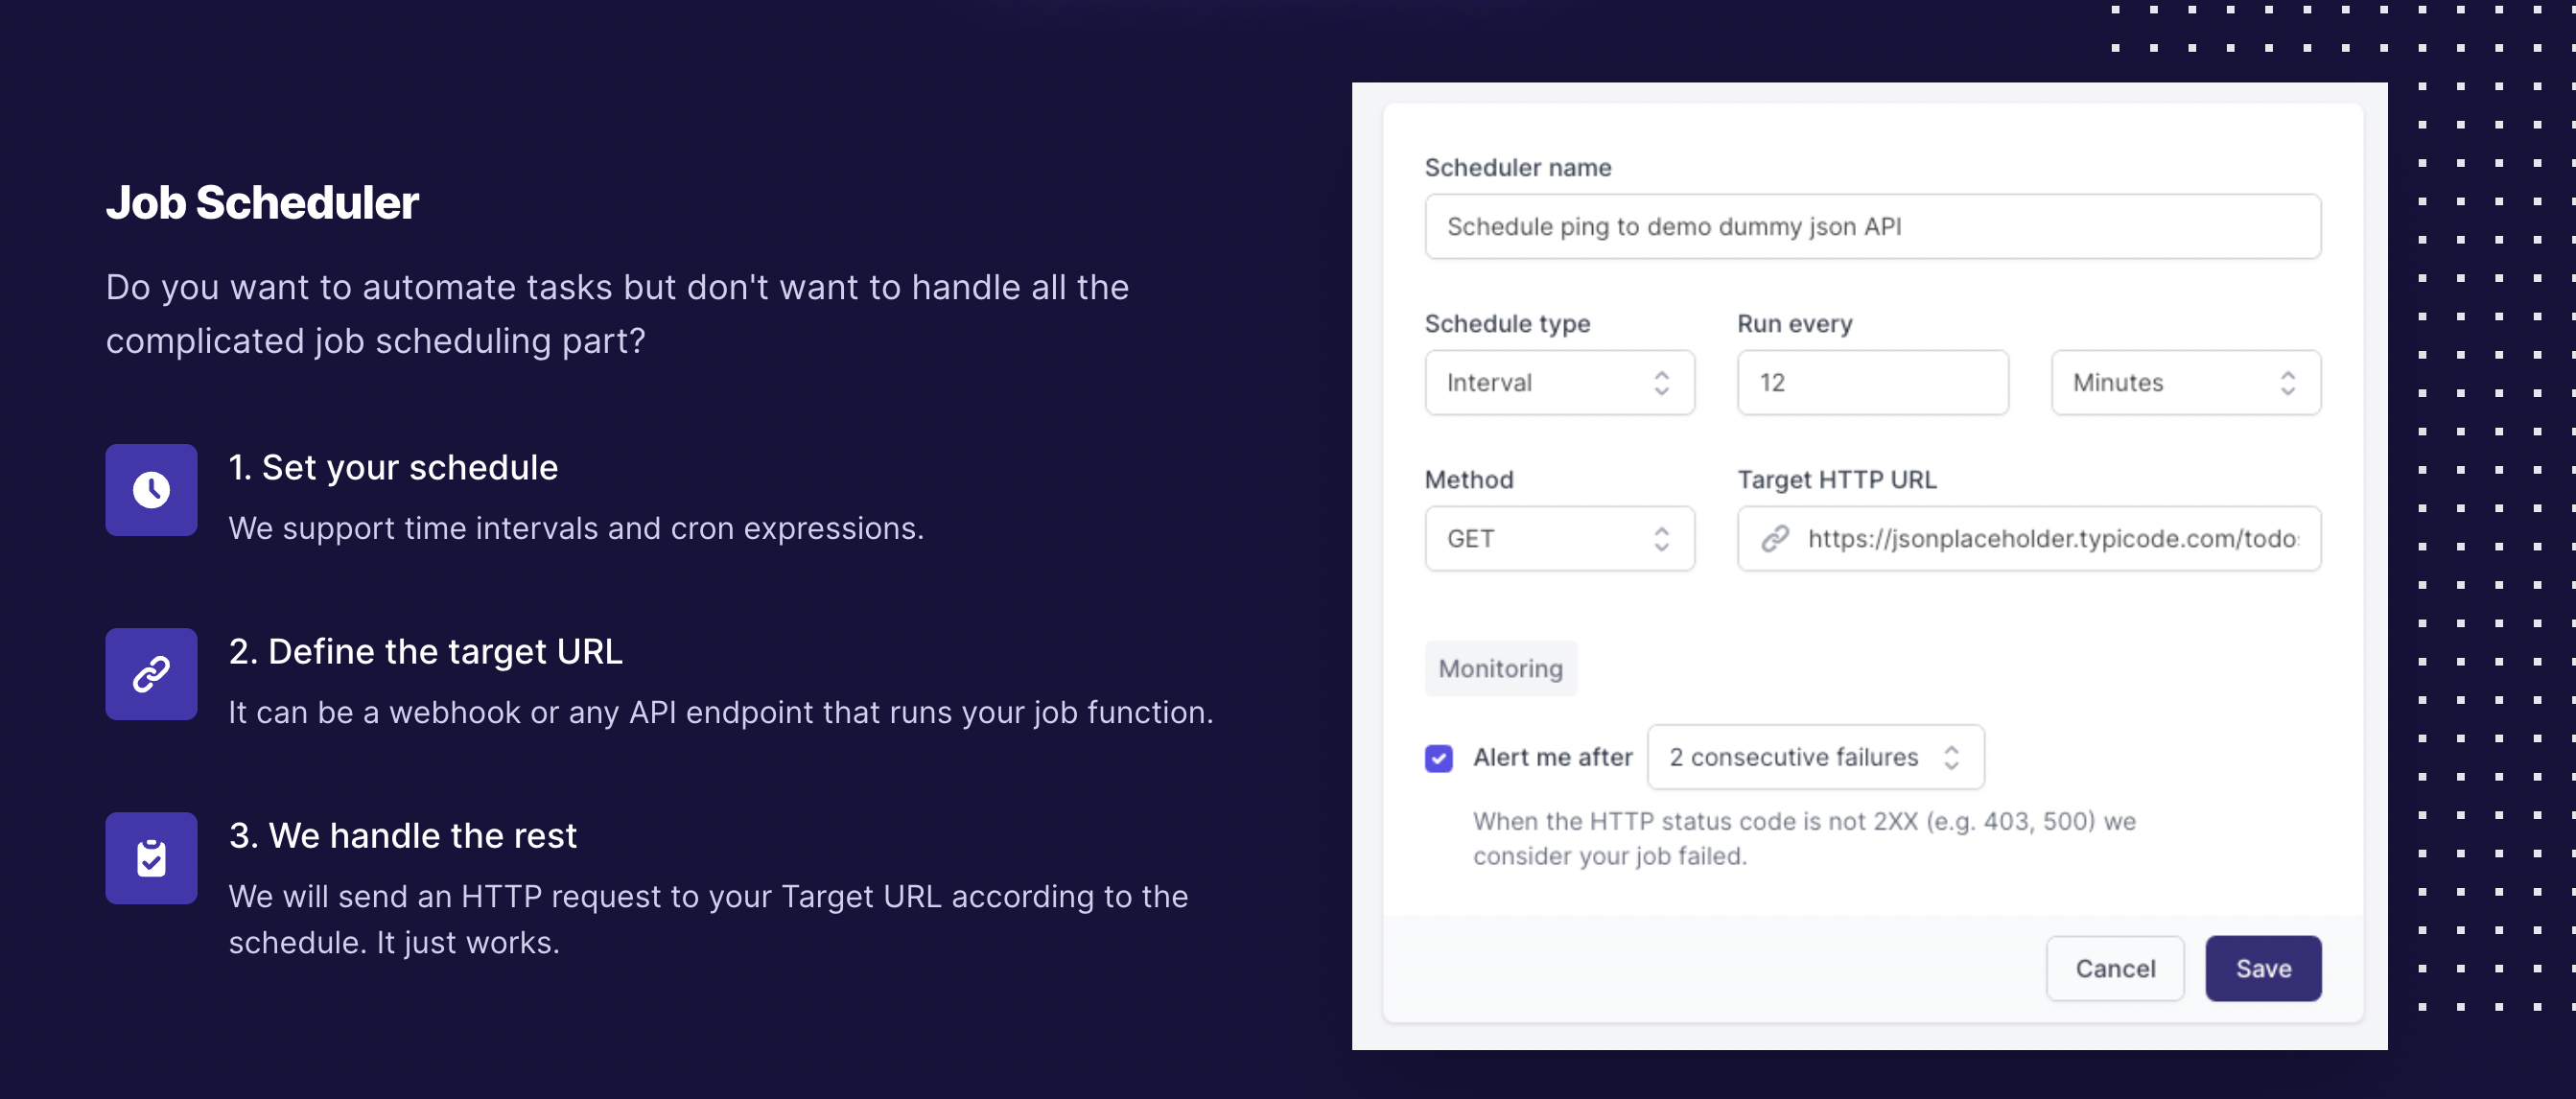
Task: Focus the Scheduler name input field
Action: 1872,227
